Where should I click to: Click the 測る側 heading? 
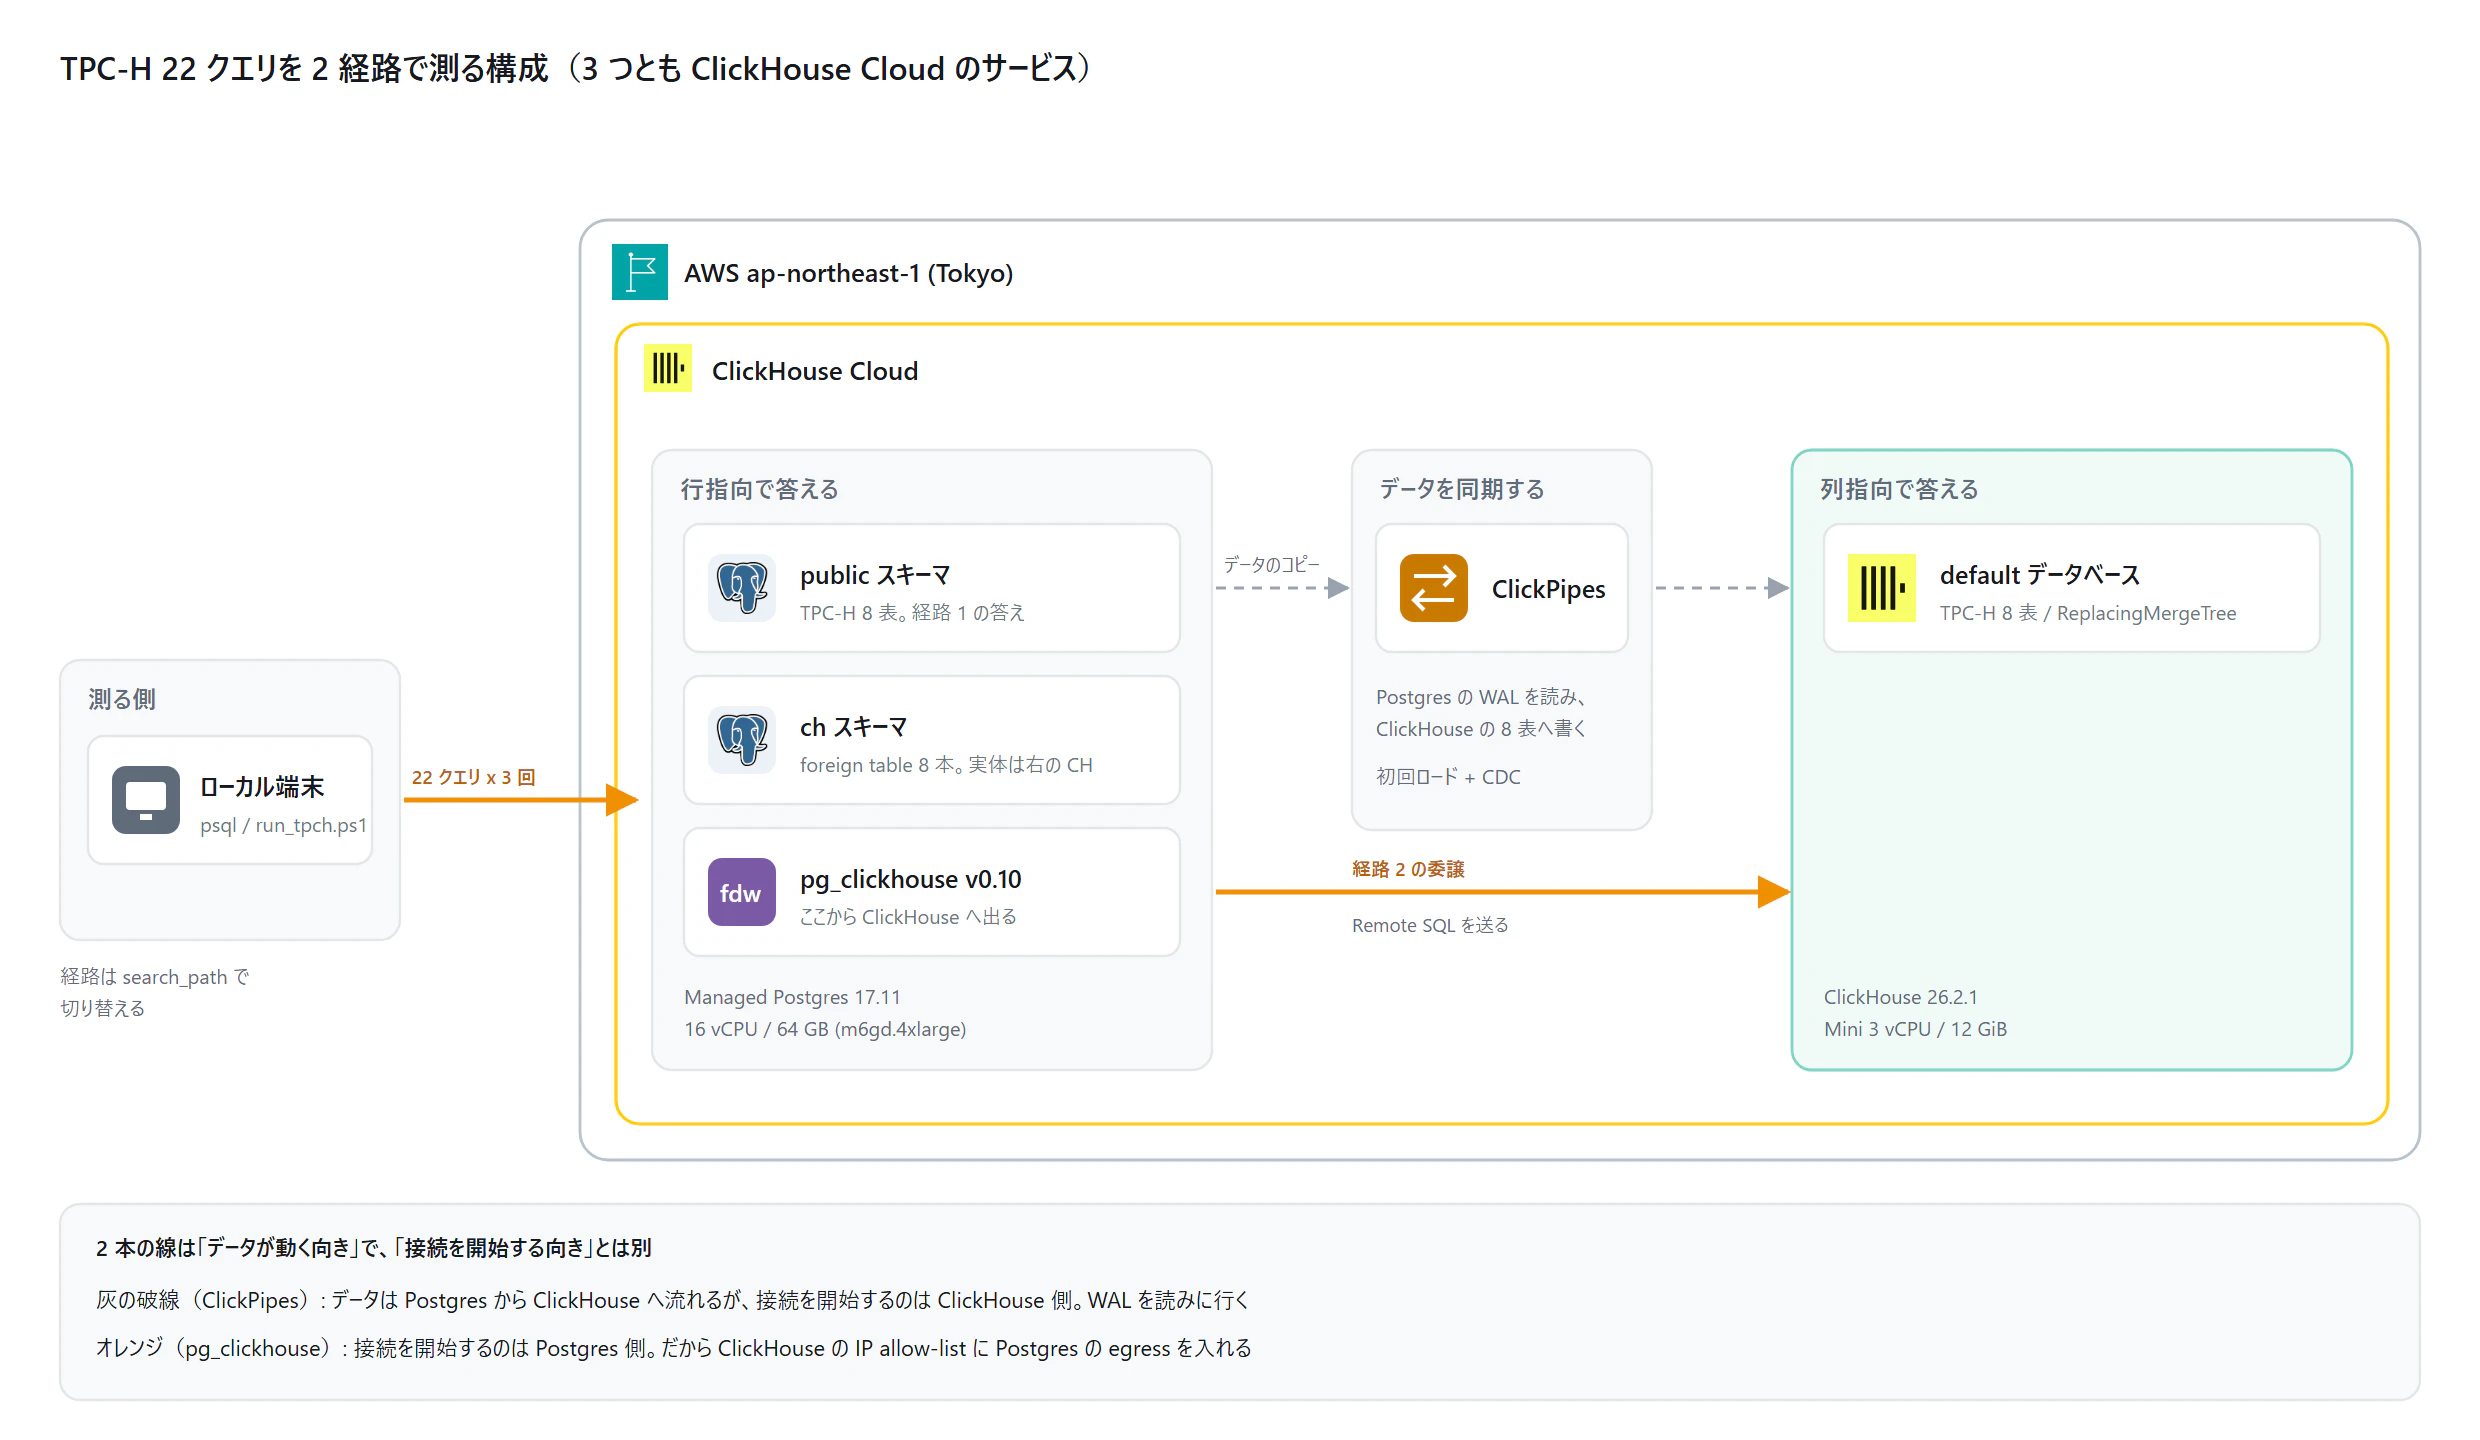pos(122,699)
